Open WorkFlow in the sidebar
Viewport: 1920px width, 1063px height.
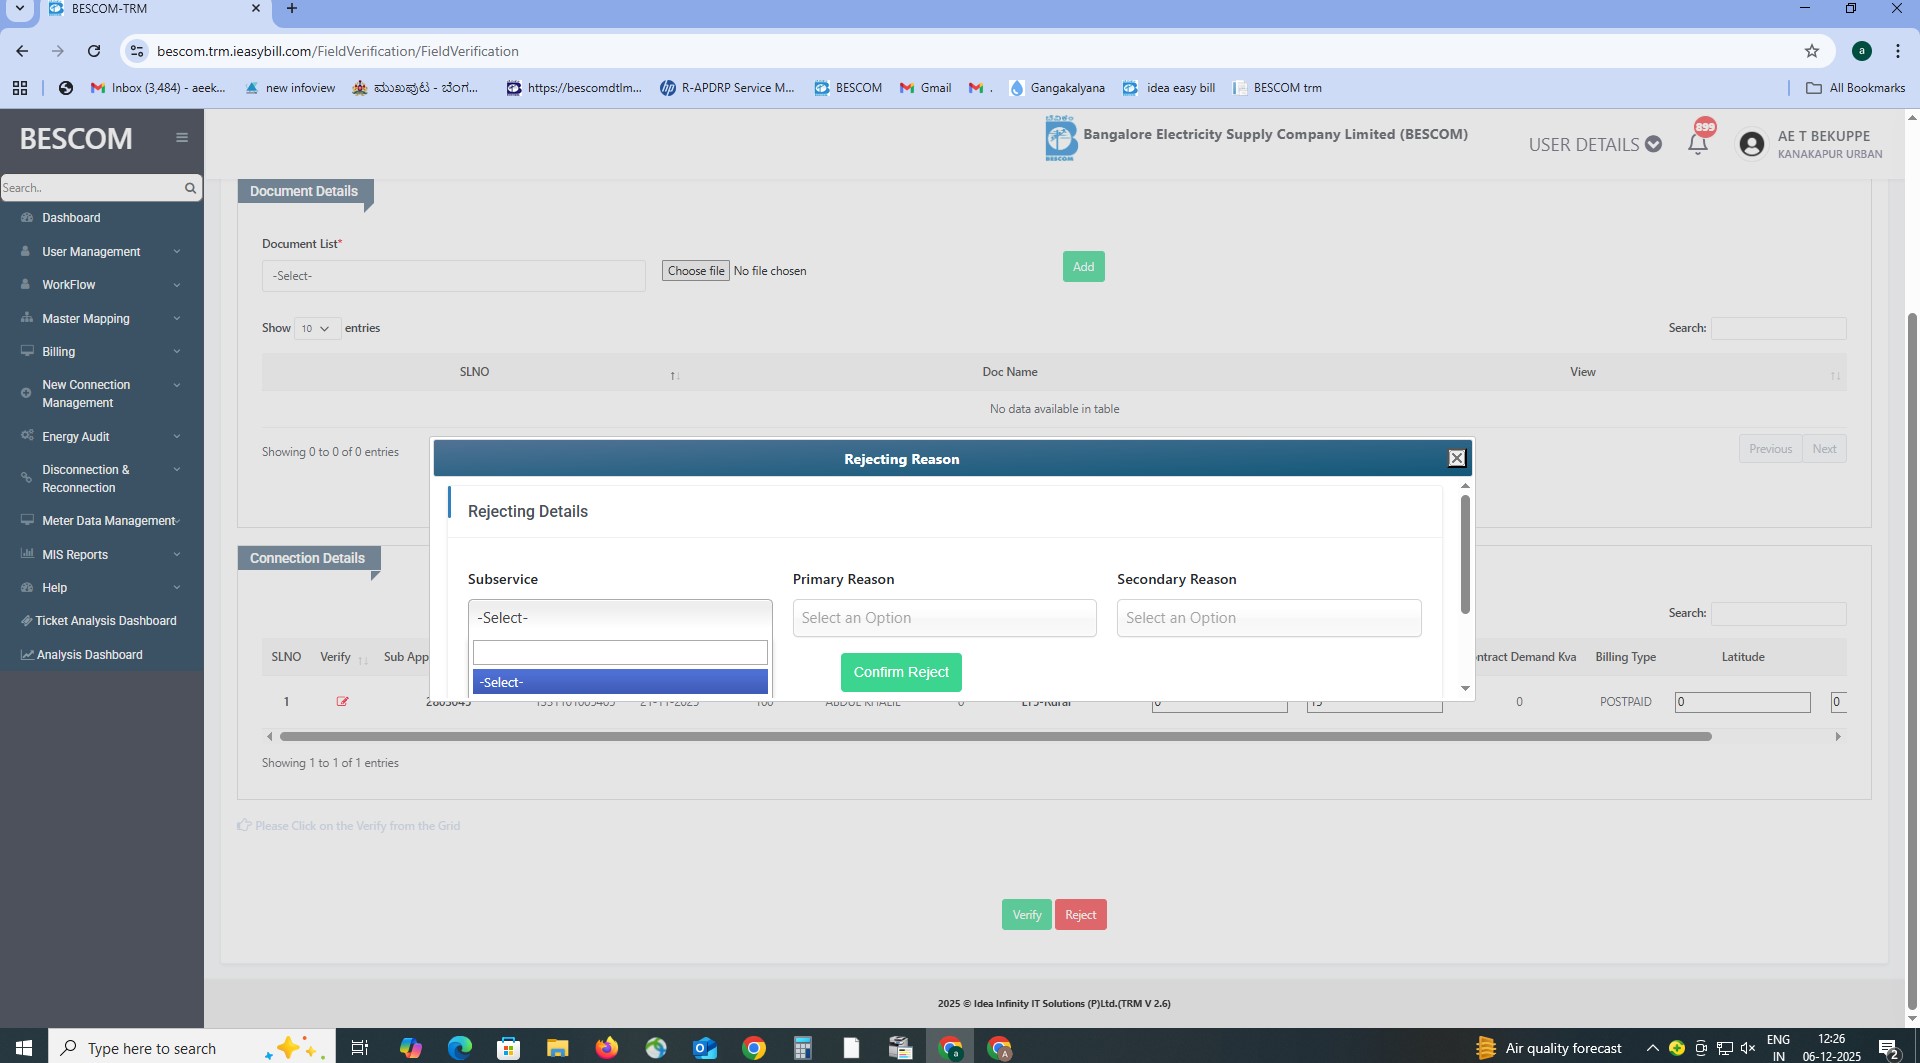(69, 285)
